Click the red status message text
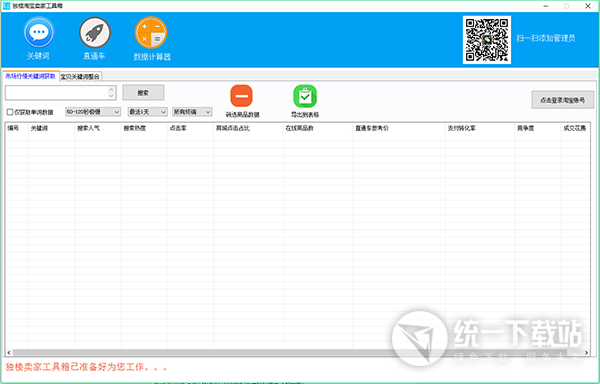Viewport: 600px width, 384px height. pyautogui.click(x=86, y=367)
